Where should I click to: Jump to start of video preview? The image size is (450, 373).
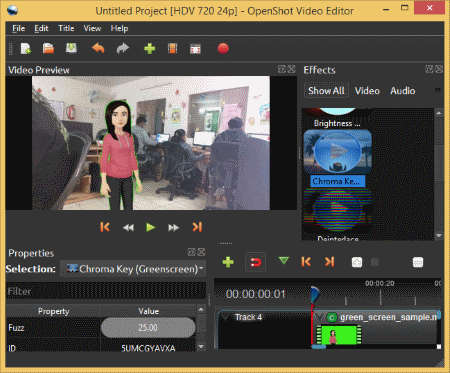(105, 227)
